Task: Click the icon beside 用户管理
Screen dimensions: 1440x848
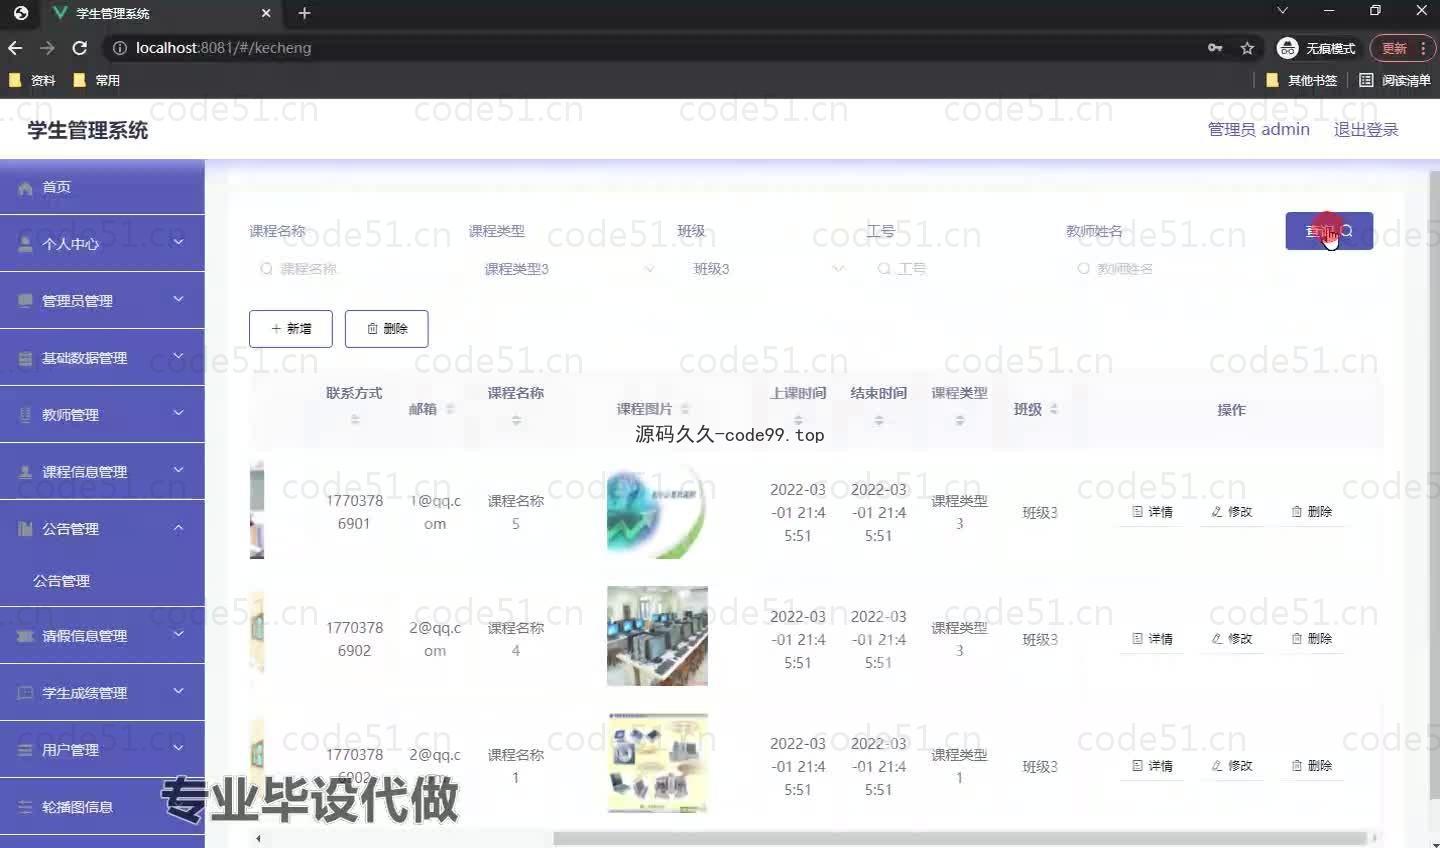Action: click(26, 750)
